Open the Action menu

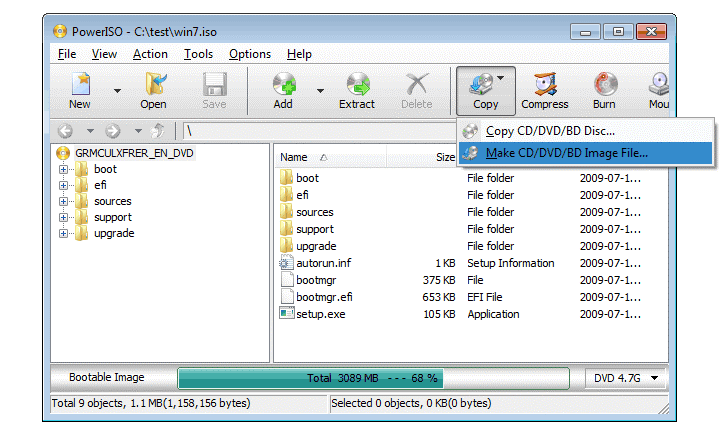[150, 54]
